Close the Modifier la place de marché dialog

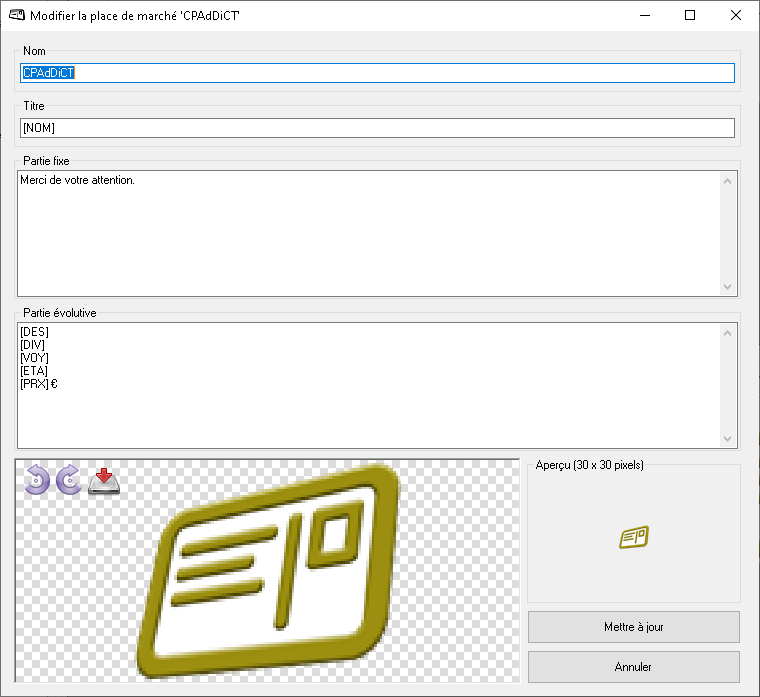click(x=736, y=16)
